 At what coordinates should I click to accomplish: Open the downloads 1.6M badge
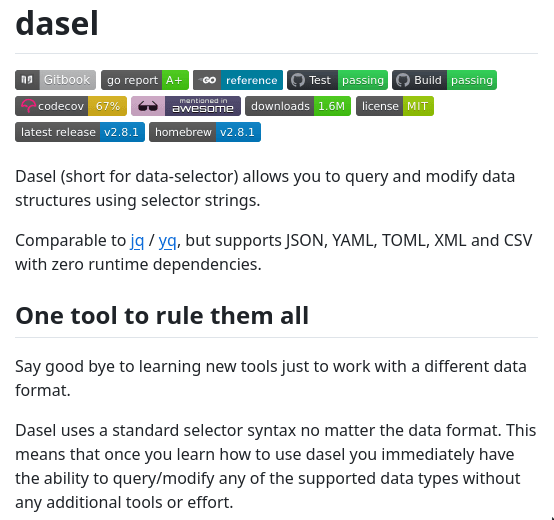coord(298,106)
